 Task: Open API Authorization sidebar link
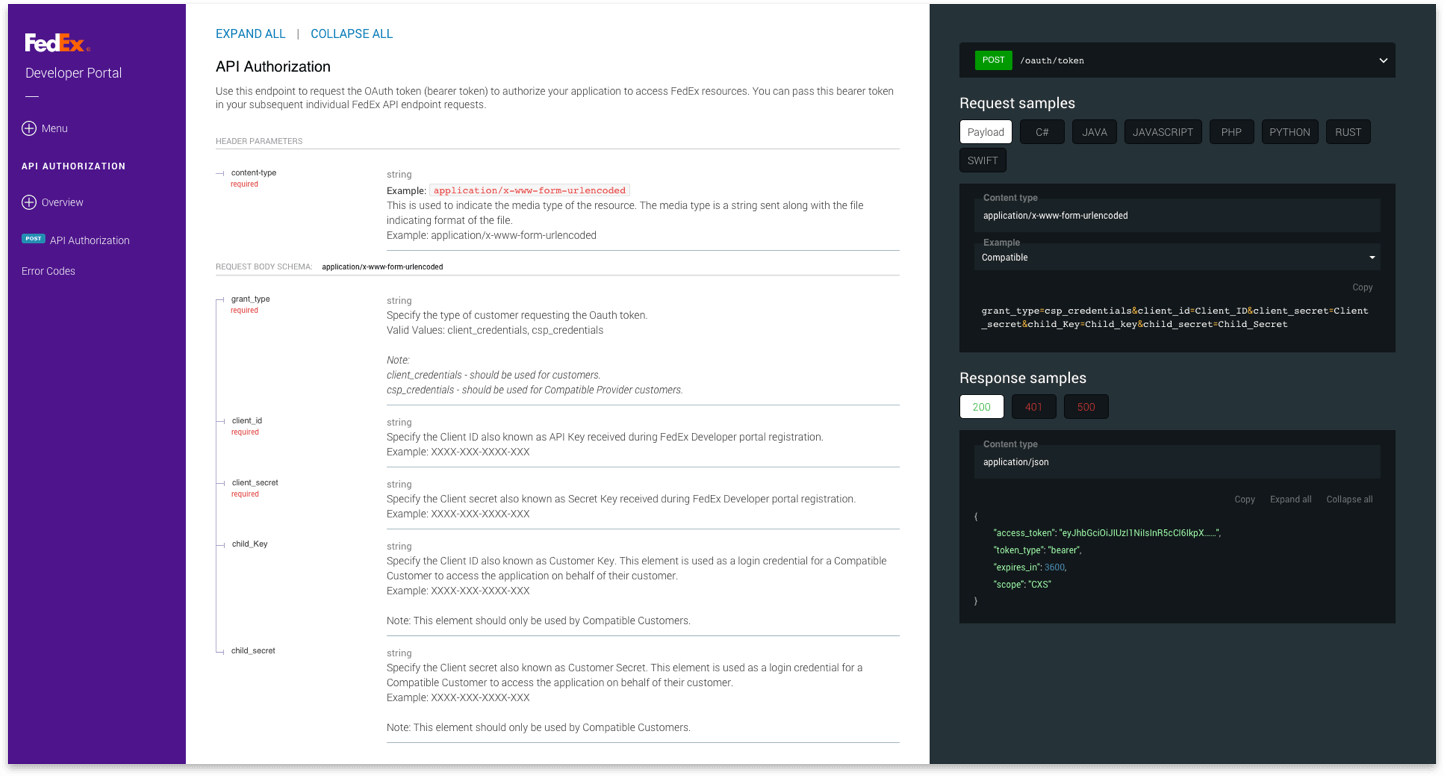tap(90, 240)
